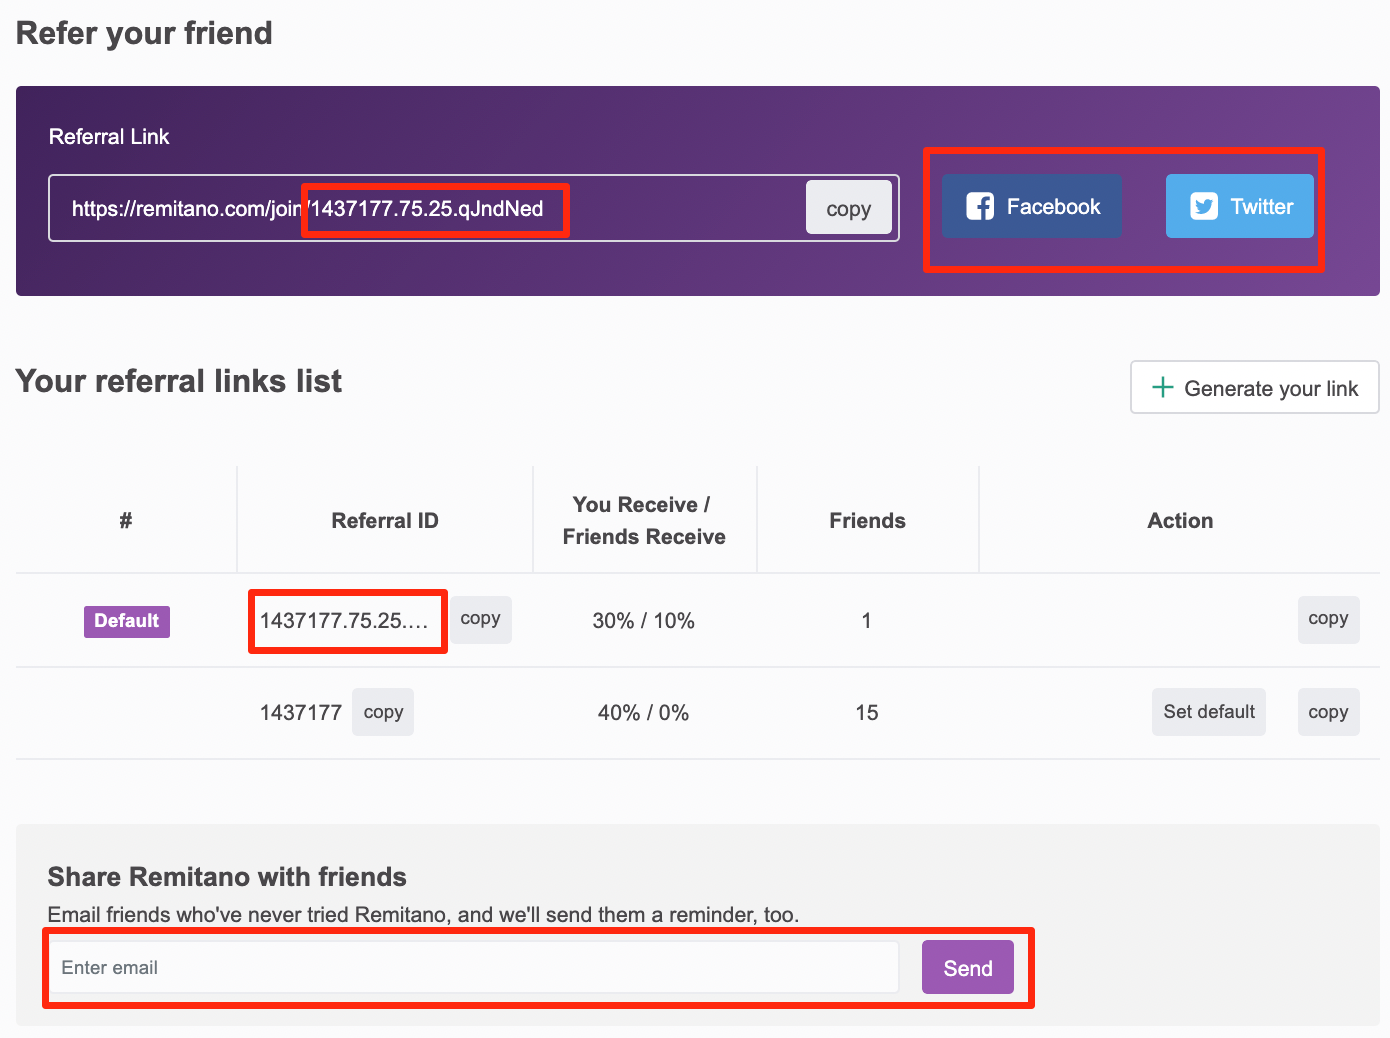Image resolution: width=1390 pixels, height=1038 pixels.
Task: Copy link in Action column of default row
Action: tap(1329, 620)
